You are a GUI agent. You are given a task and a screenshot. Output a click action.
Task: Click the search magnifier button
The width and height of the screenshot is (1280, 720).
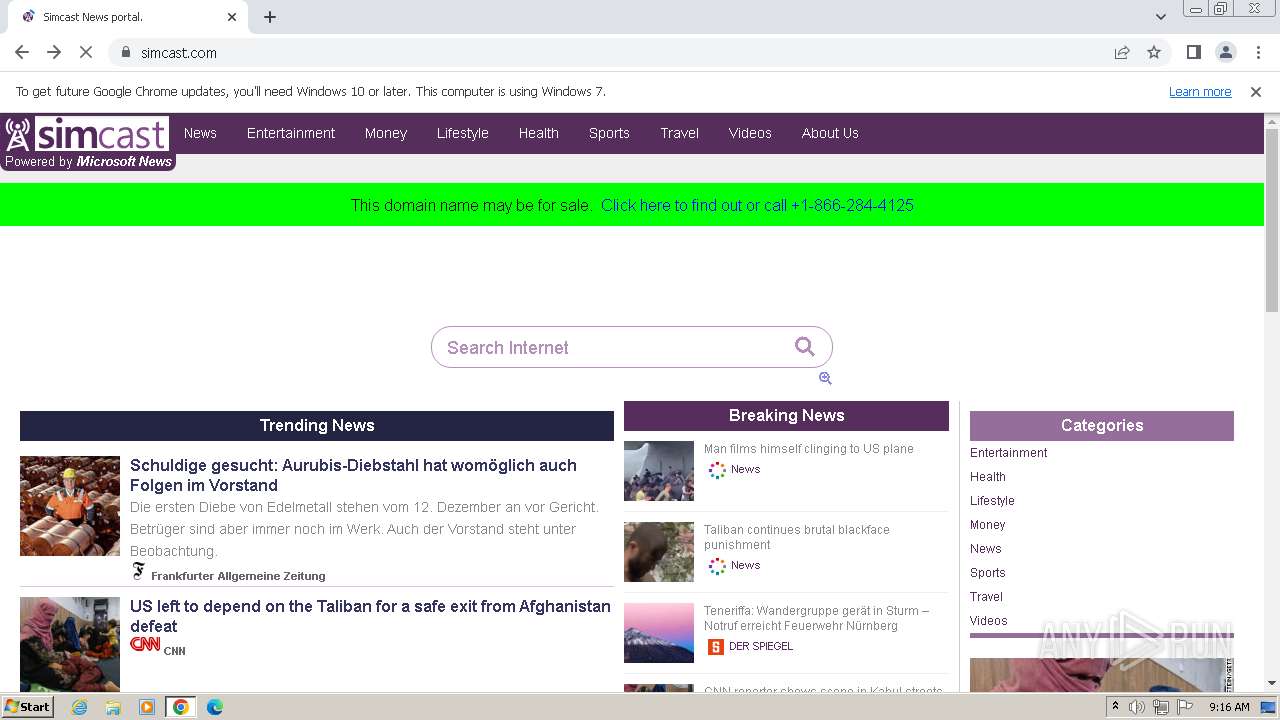(805, 346)
